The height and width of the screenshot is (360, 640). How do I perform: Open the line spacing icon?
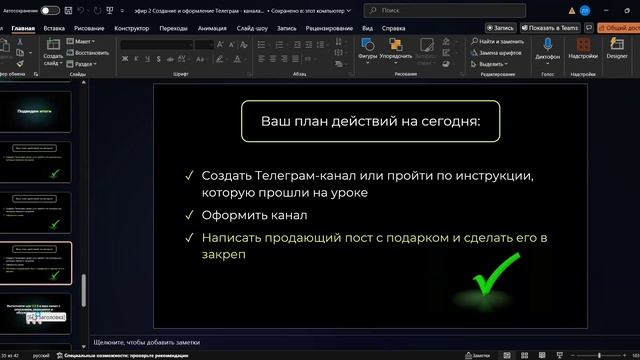click(320, 44)
